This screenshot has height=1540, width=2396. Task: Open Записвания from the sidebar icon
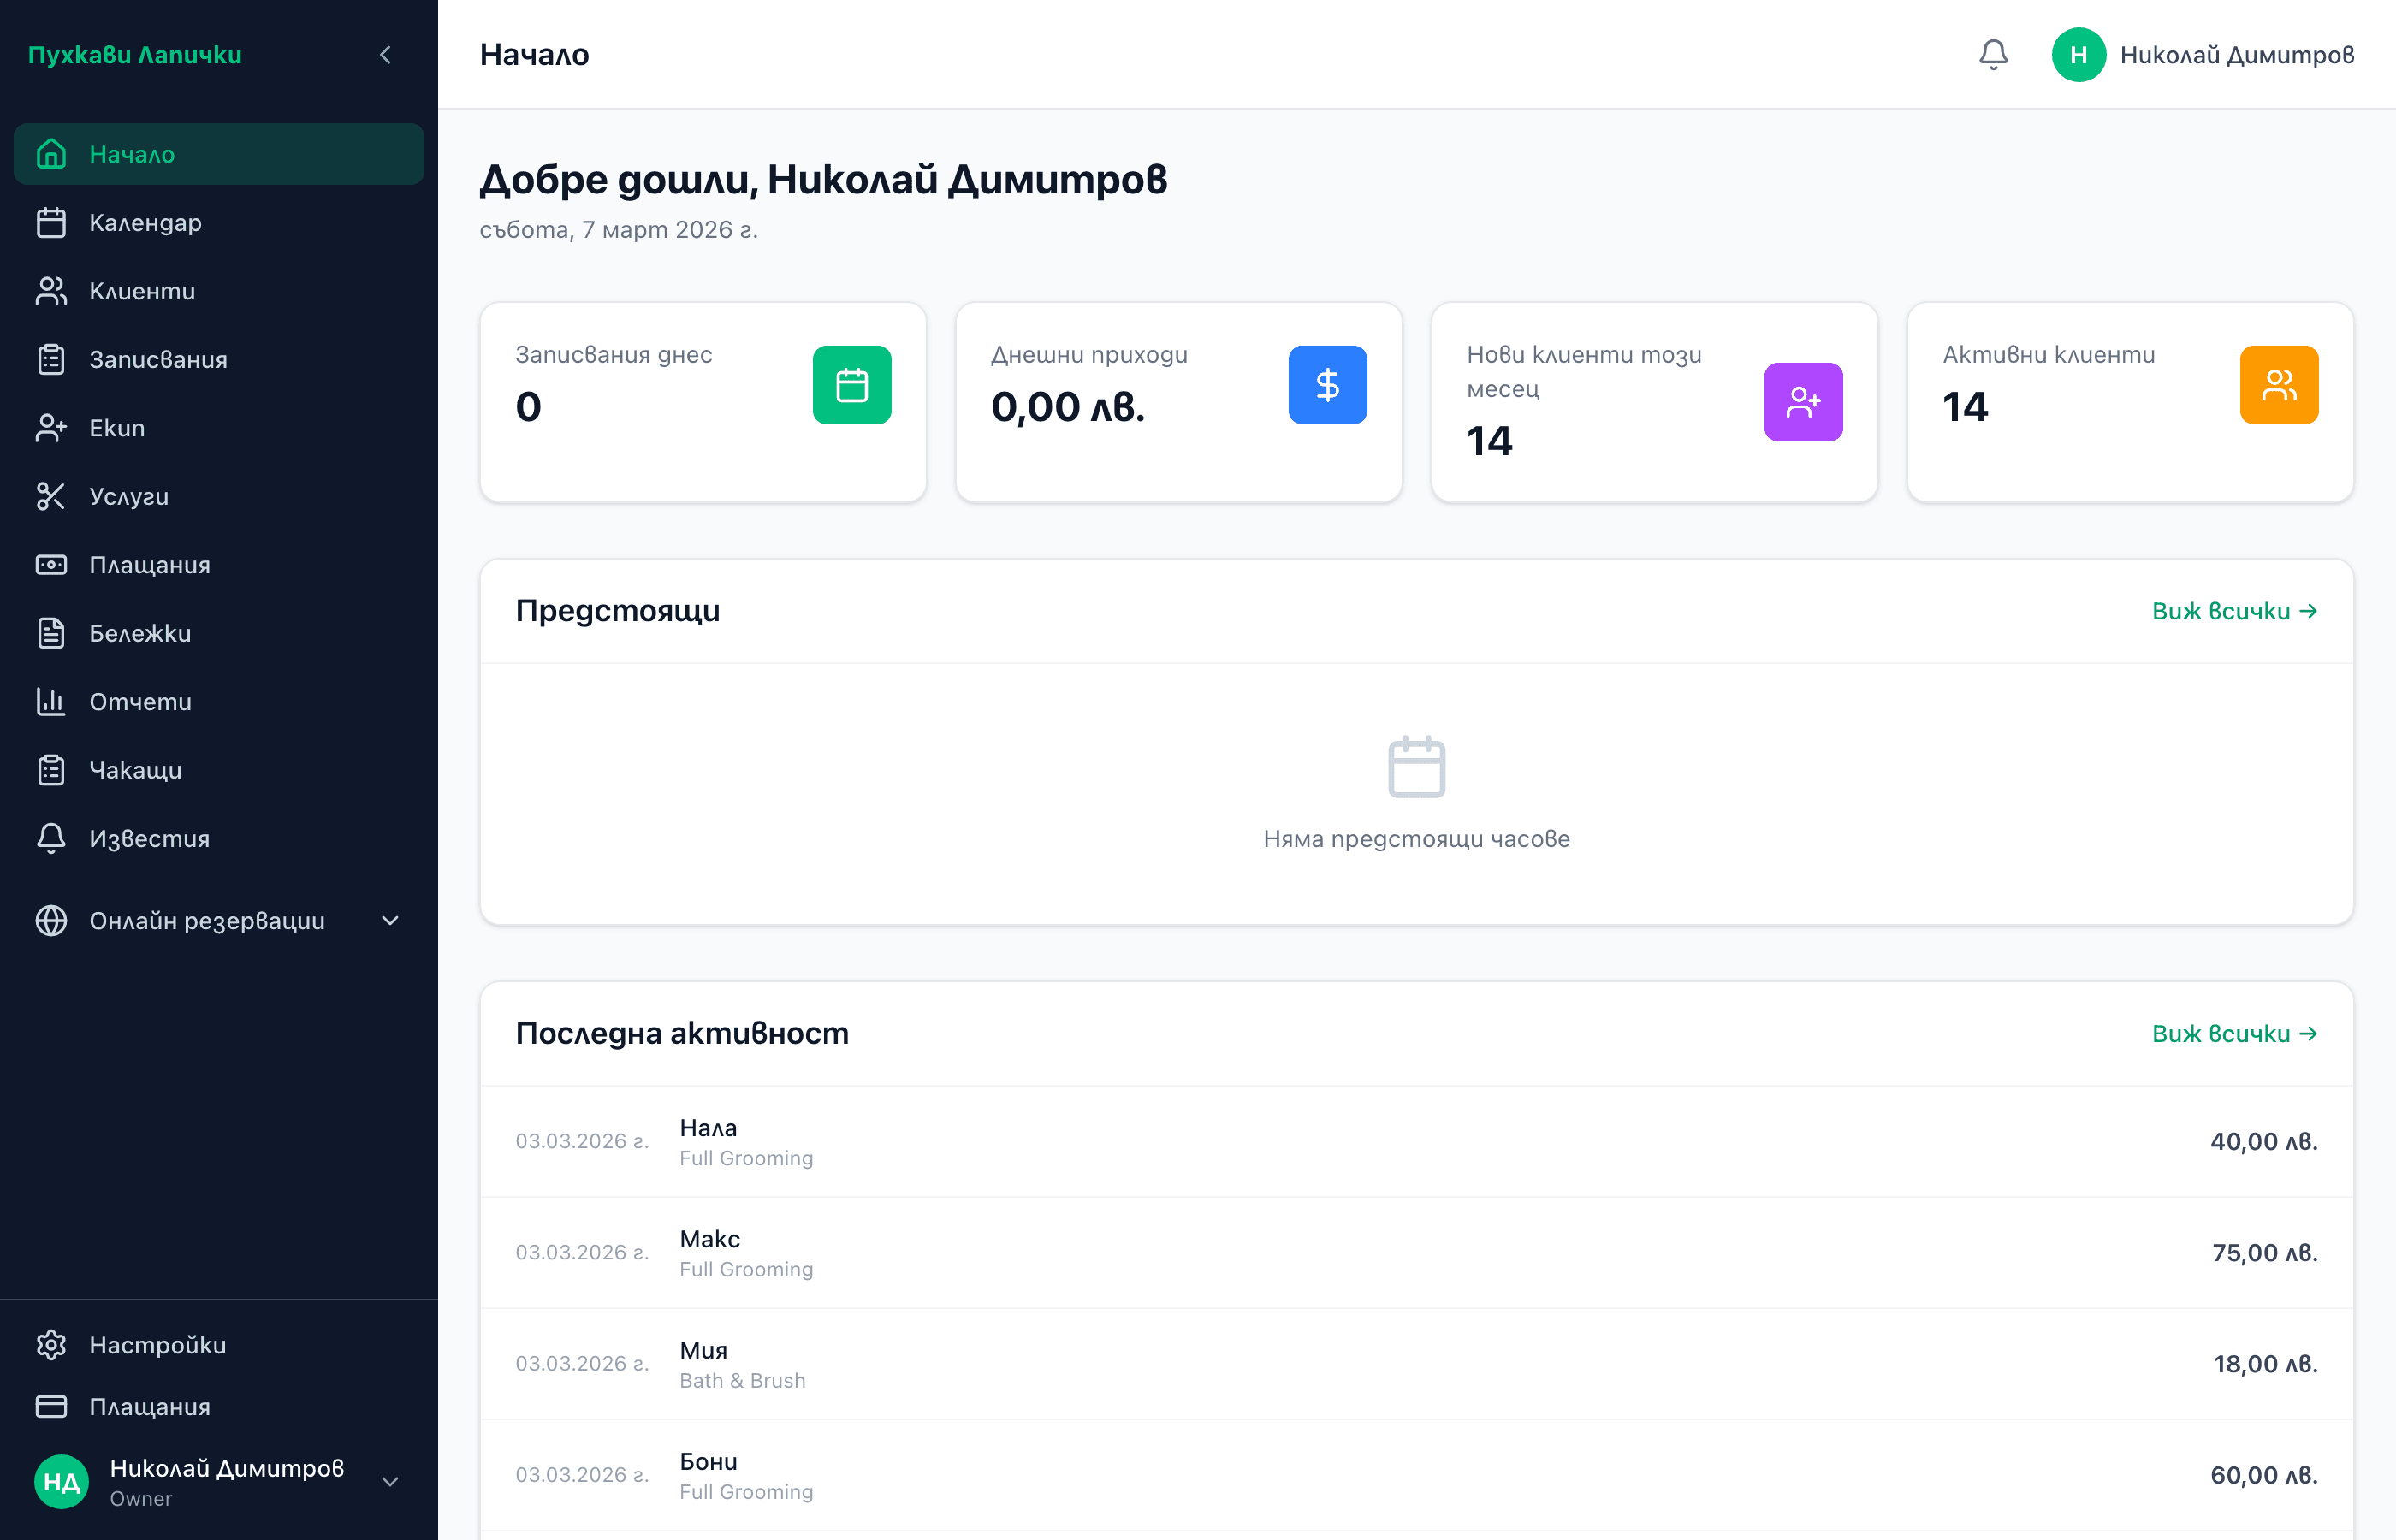coord(52,359)
